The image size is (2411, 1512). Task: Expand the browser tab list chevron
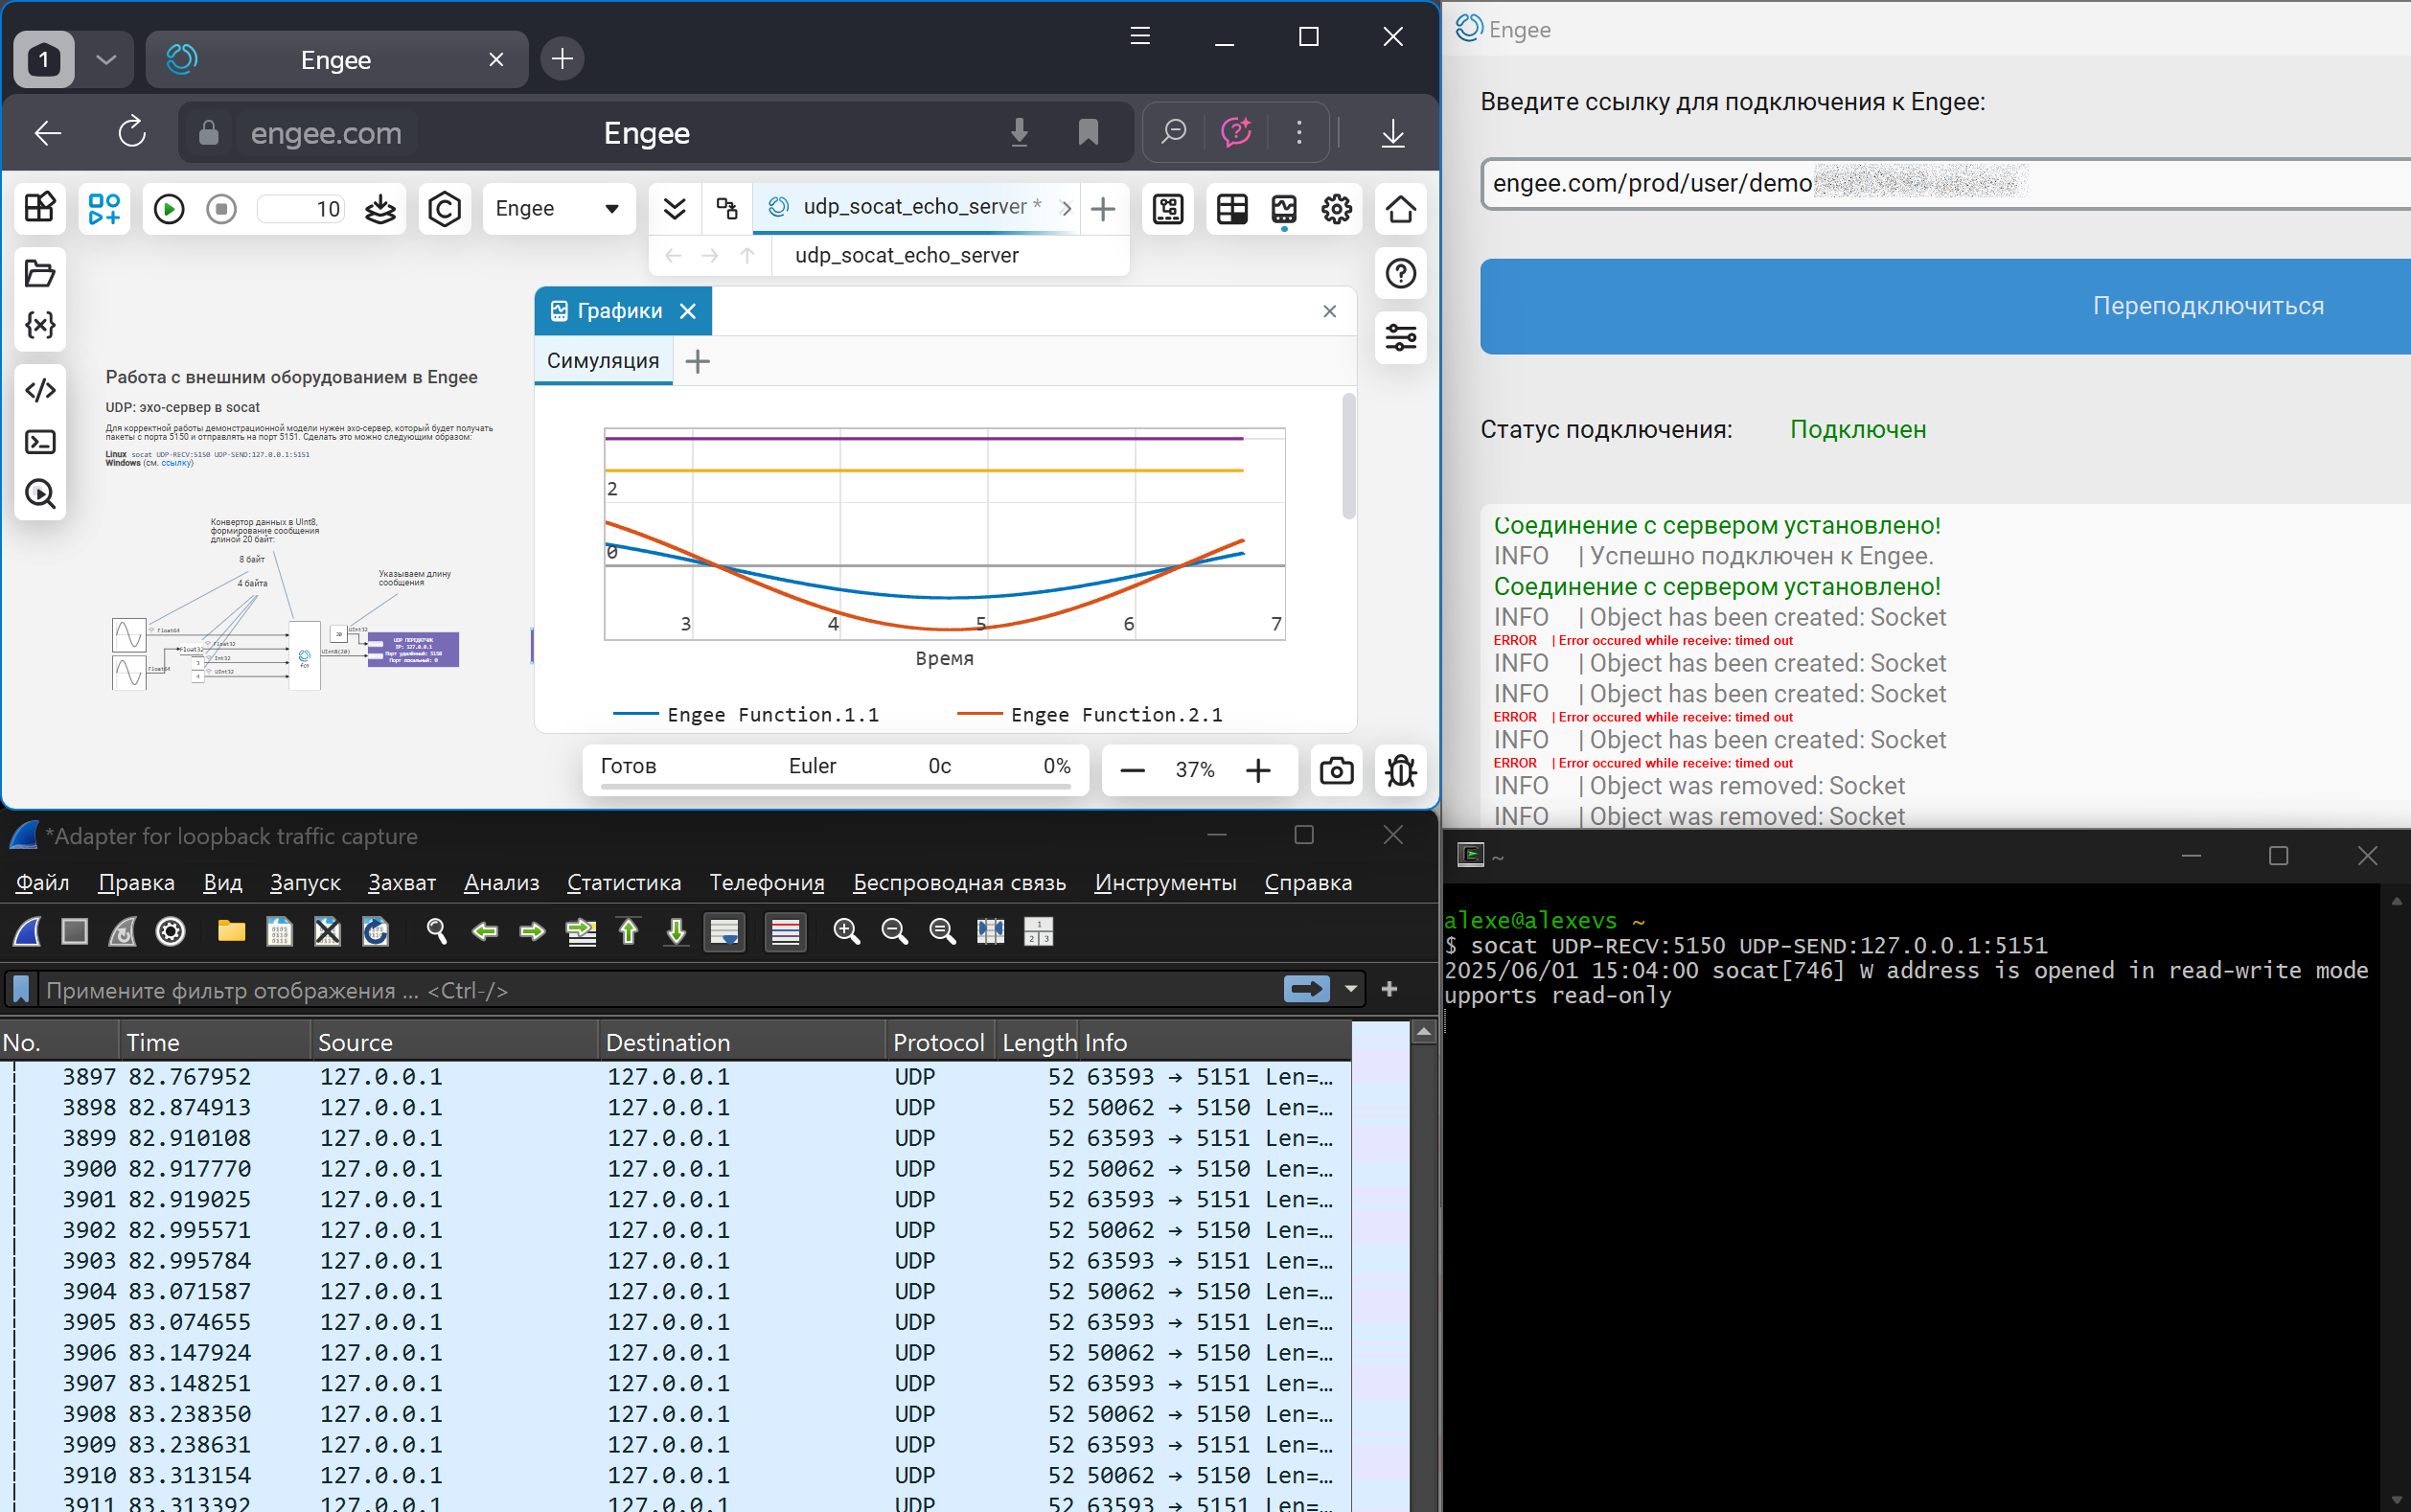click(x=106, y=60)
